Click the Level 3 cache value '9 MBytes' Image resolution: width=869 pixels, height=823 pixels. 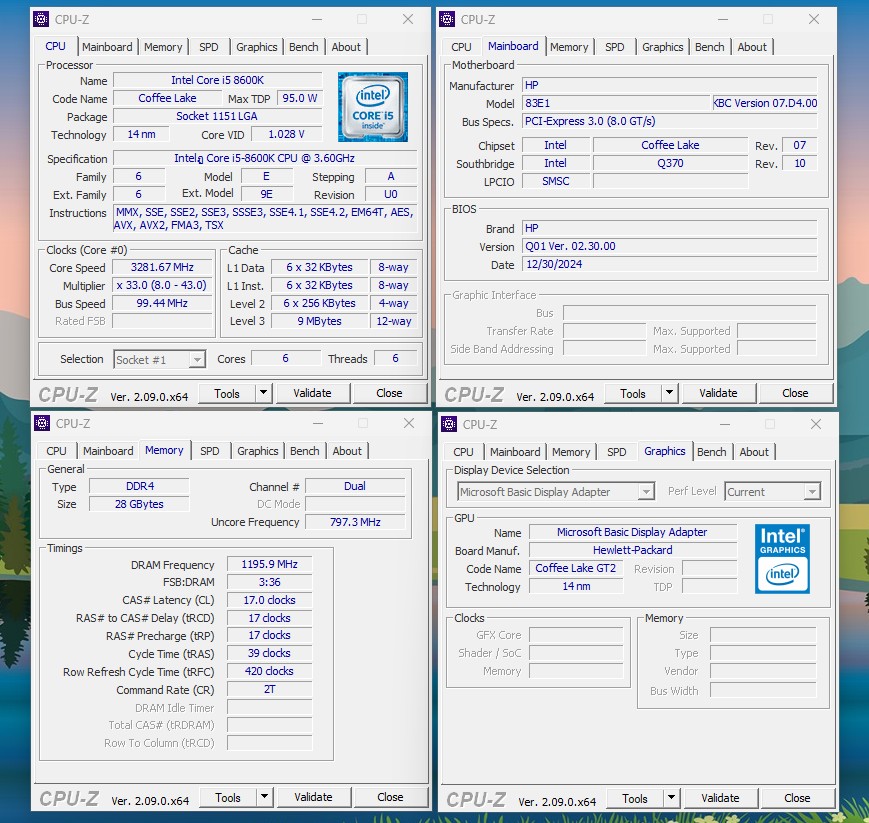pos(319,321)
